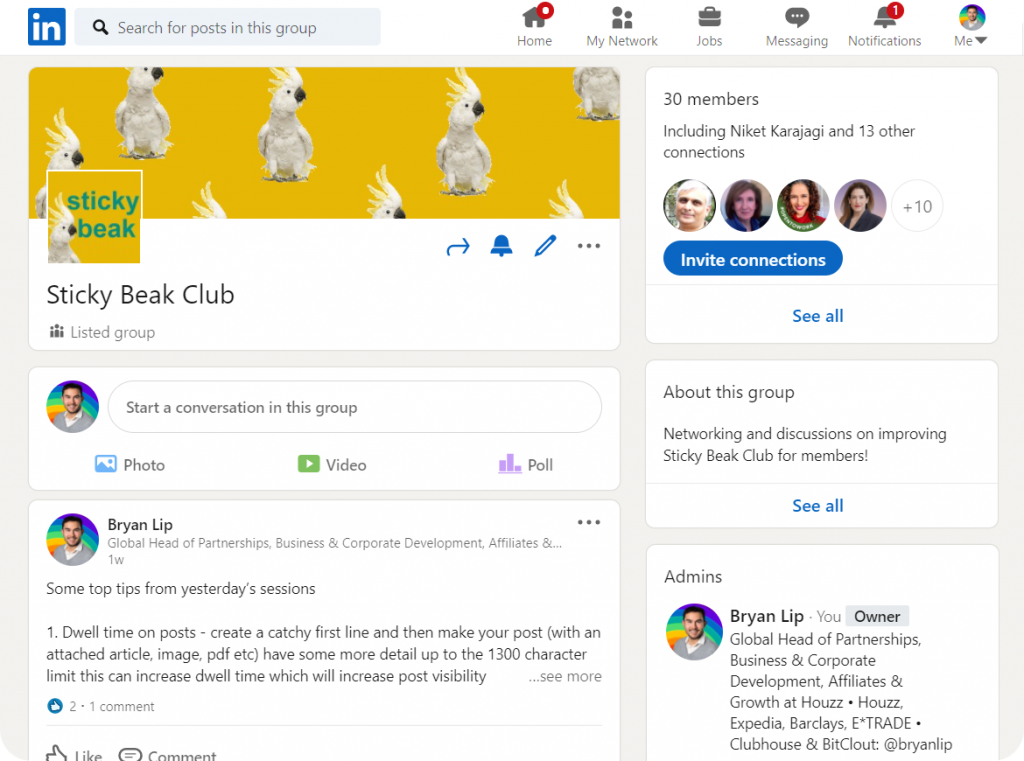
Task: Open My Network page
Action: pos(622,26)
